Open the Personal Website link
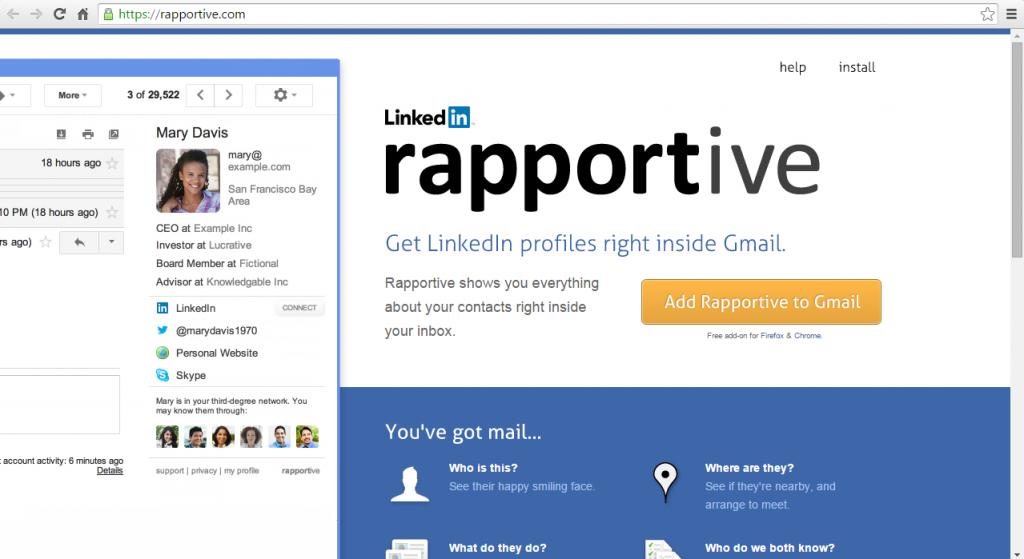Screen dimensions: 1024x559 click(217, 353)
